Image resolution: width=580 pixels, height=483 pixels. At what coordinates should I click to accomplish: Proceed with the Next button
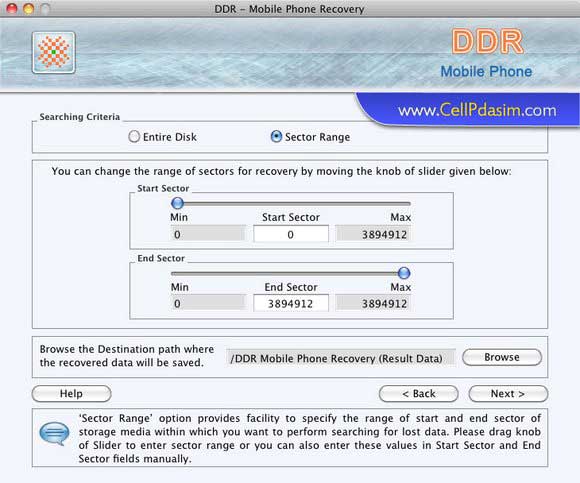click(x=508, y=394)
